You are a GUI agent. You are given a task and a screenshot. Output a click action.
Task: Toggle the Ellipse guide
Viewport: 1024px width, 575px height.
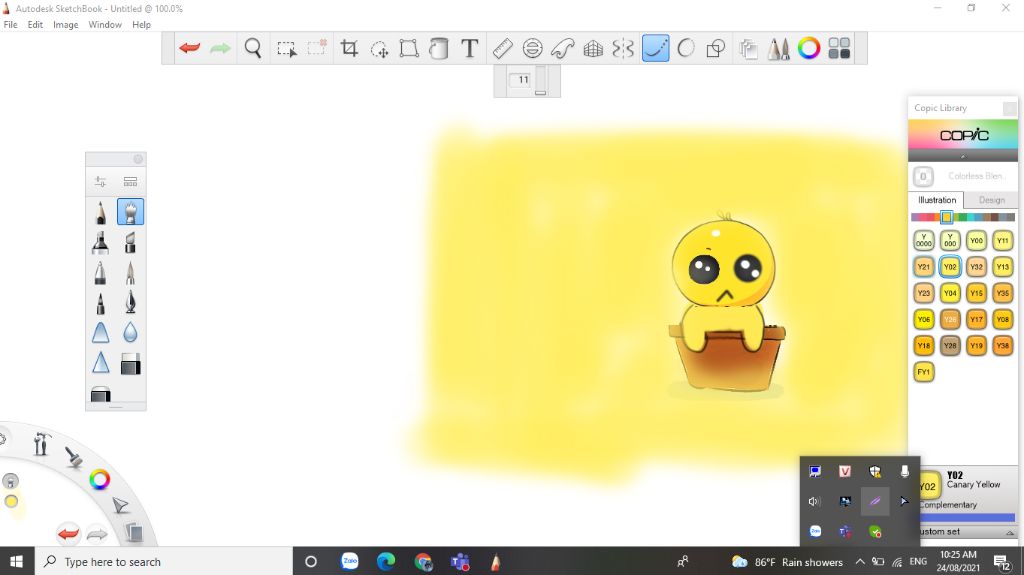pos(533,48)
